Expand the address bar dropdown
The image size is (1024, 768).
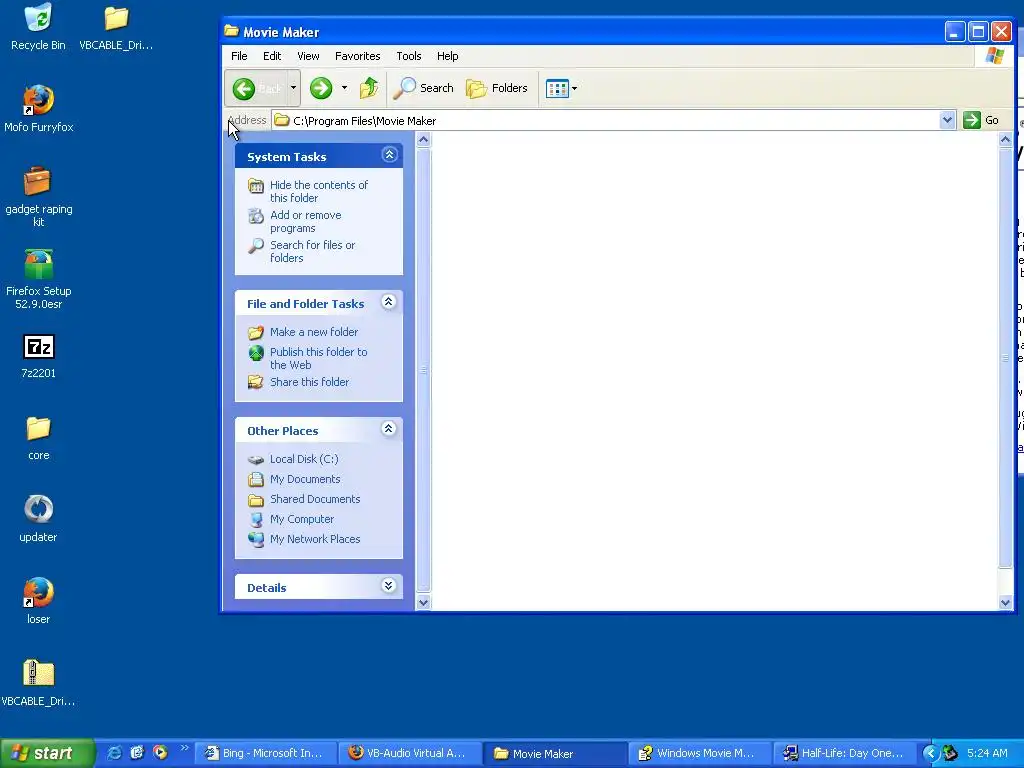[x=947, y=120]
